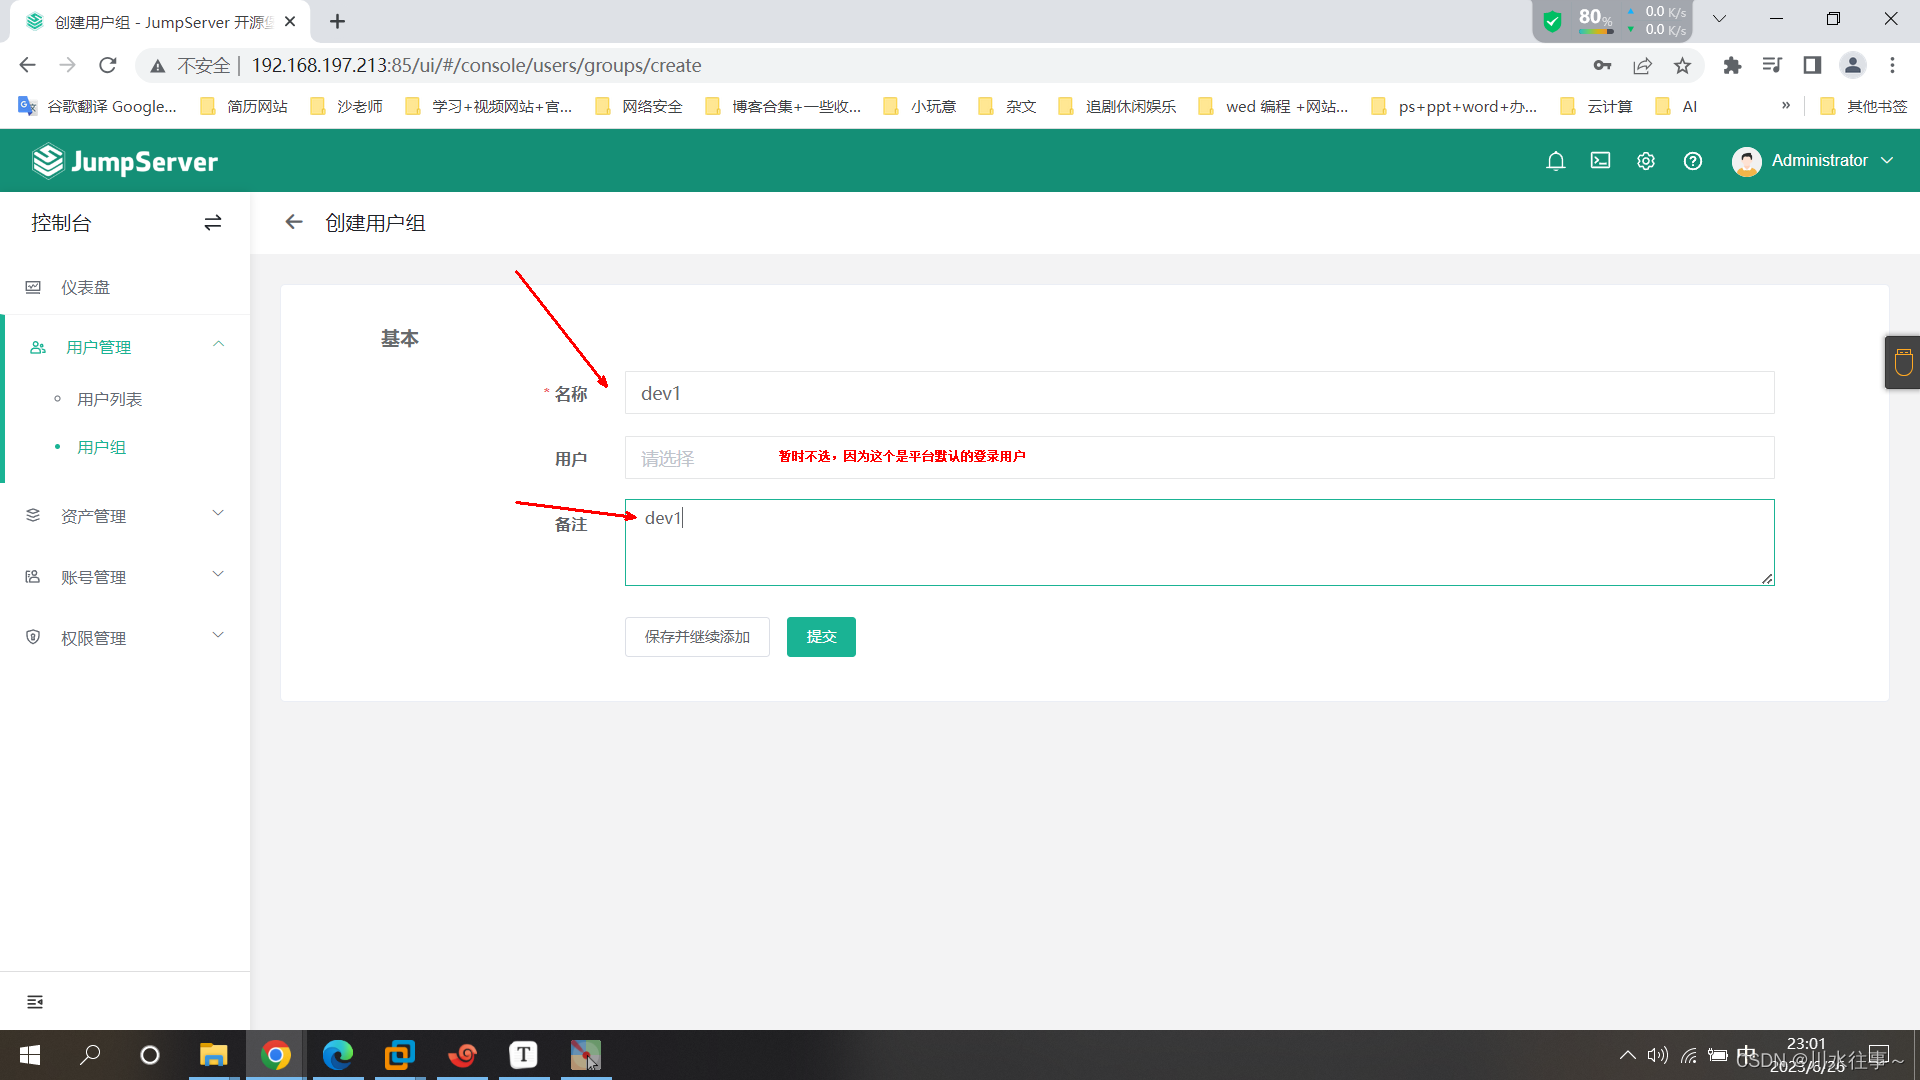
Task: Click the back arrow beside 创建用户组
Action: 293,222
